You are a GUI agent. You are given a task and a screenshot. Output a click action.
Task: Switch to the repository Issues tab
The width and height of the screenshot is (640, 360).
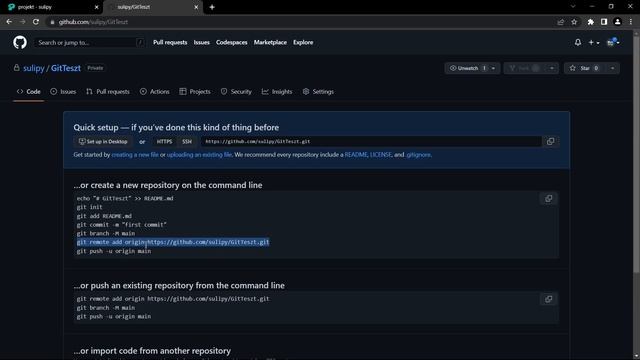coord(63,92)
